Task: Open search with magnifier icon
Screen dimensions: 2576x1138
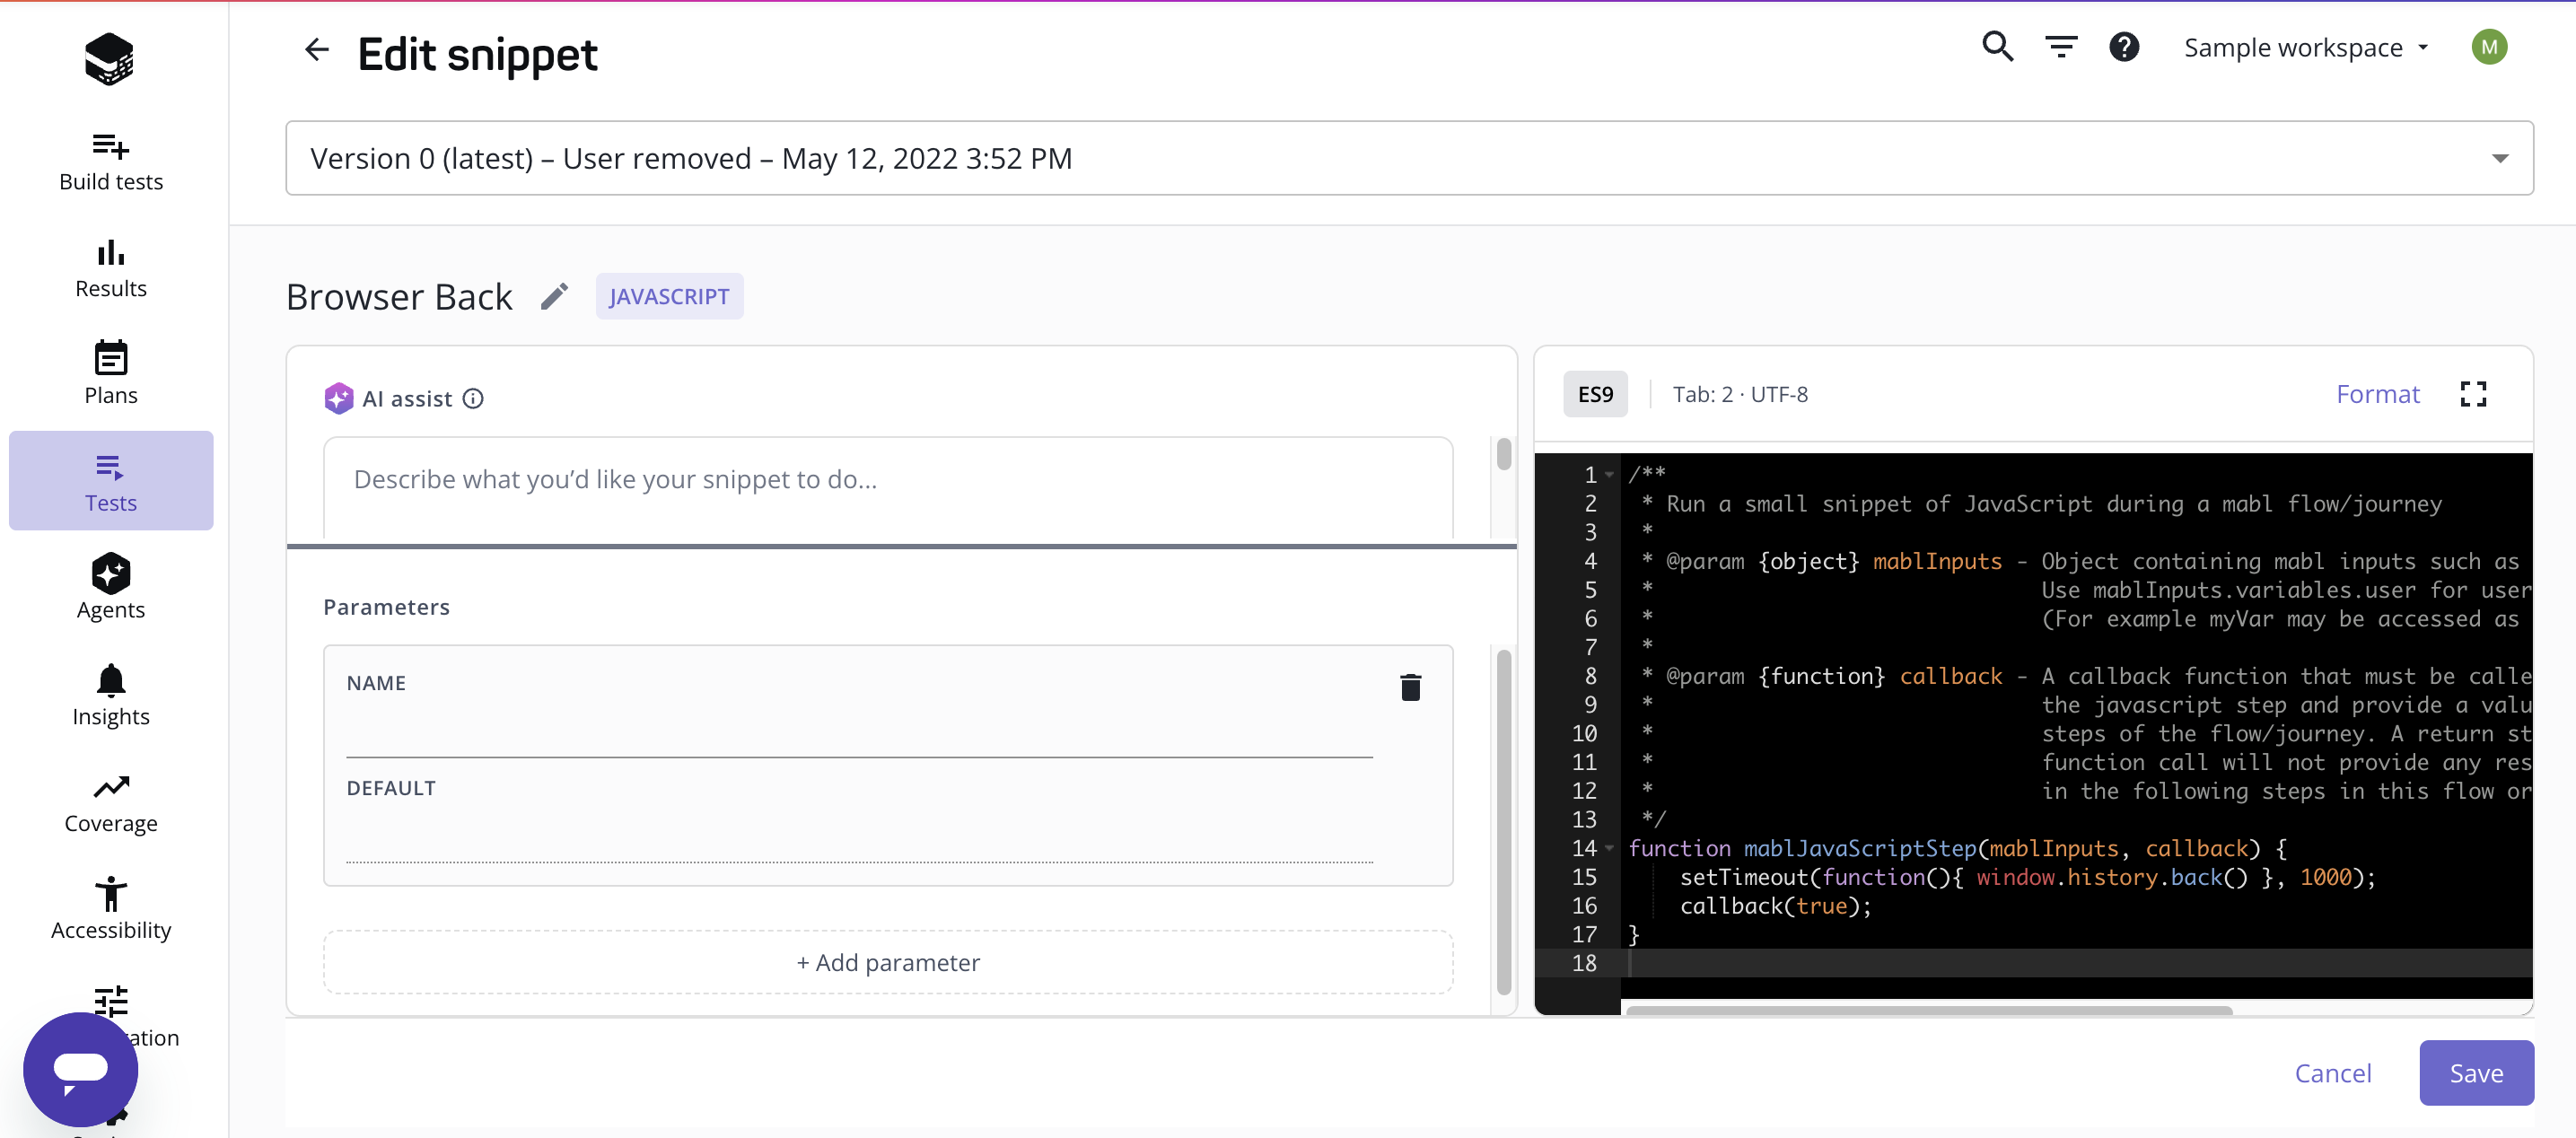Action: click(x=1997, y=47)
